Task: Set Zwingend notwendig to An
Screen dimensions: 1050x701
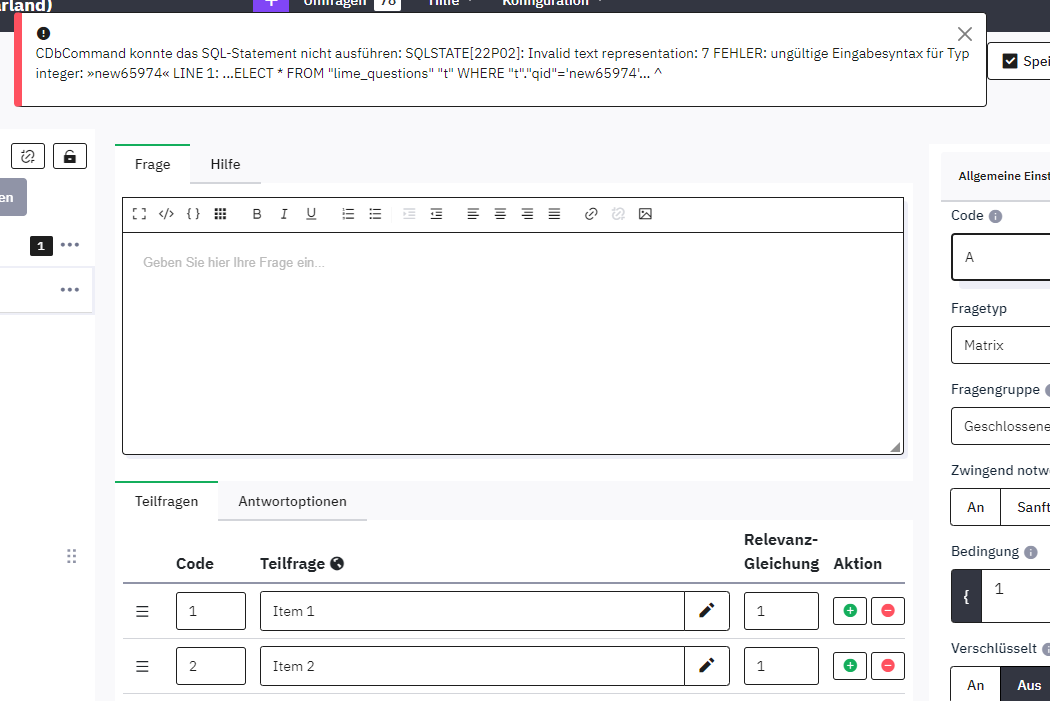Action: coord(975,508)
